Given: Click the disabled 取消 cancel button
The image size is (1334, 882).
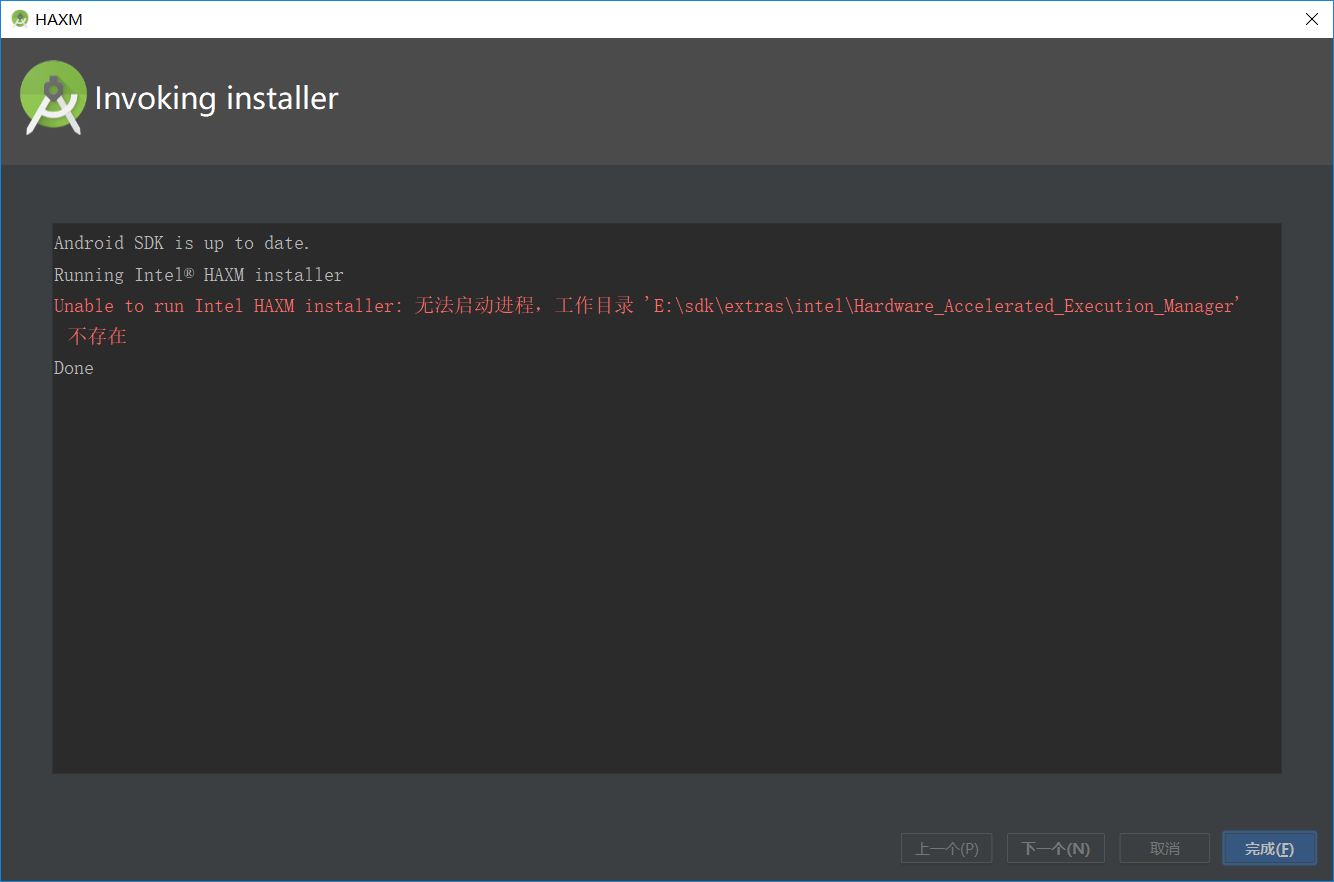Looking at the screenshot, I should pos(1164,848).
